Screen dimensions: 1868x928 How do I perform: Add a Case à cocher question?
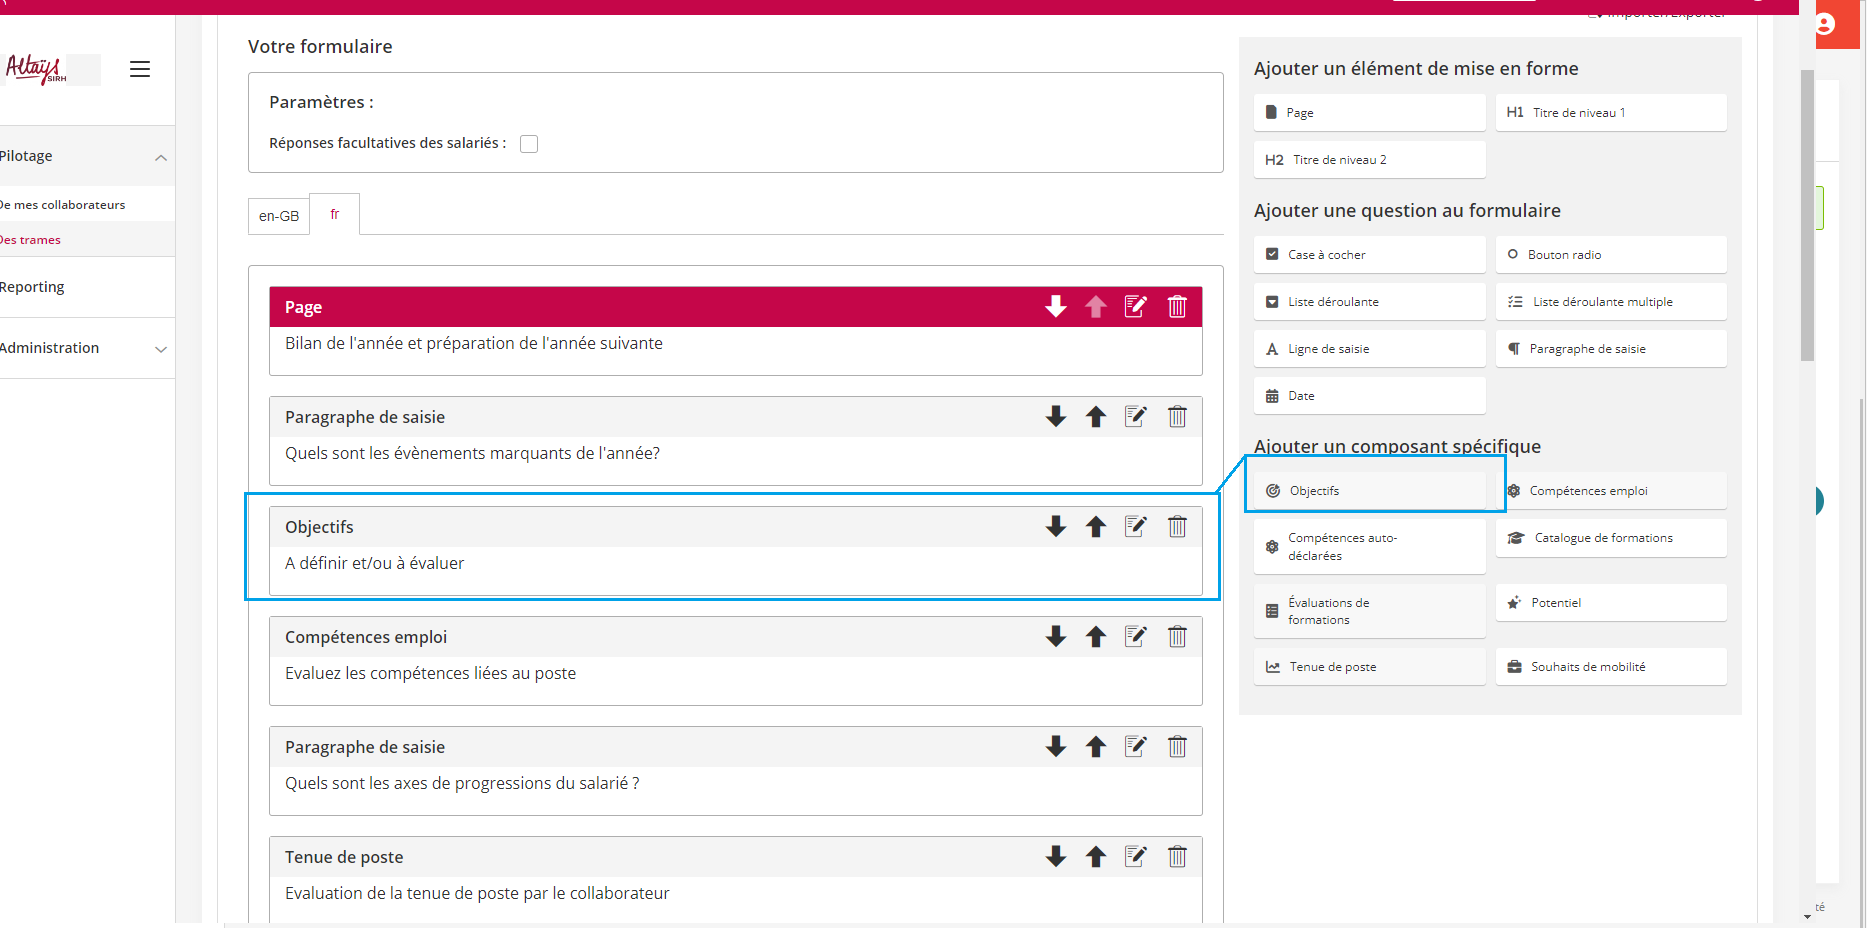tap(1369, 255)
